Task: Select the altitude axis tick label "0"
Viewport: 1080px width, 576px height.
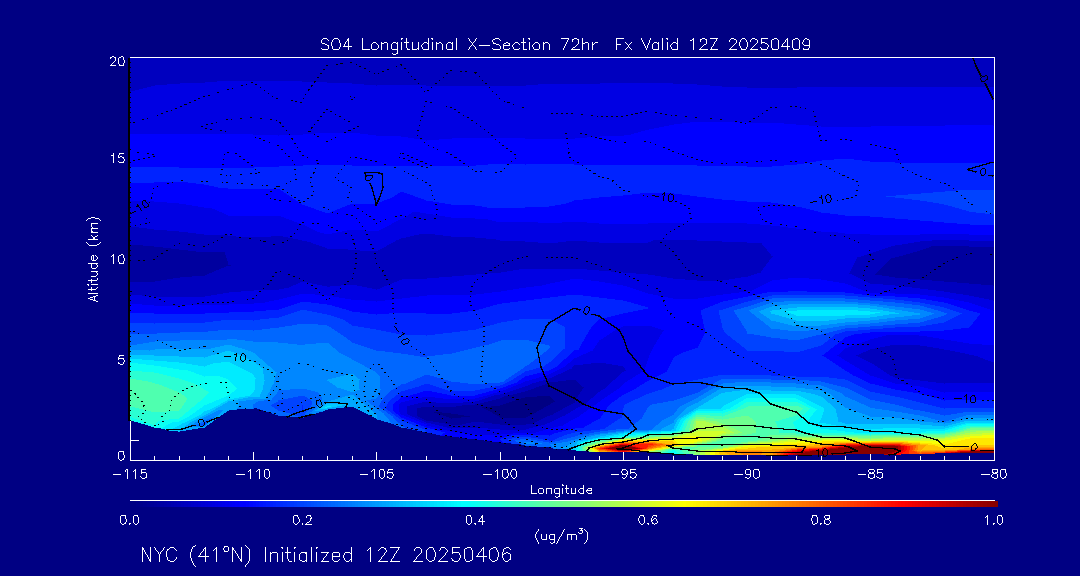Action: (x=121, y=455)
